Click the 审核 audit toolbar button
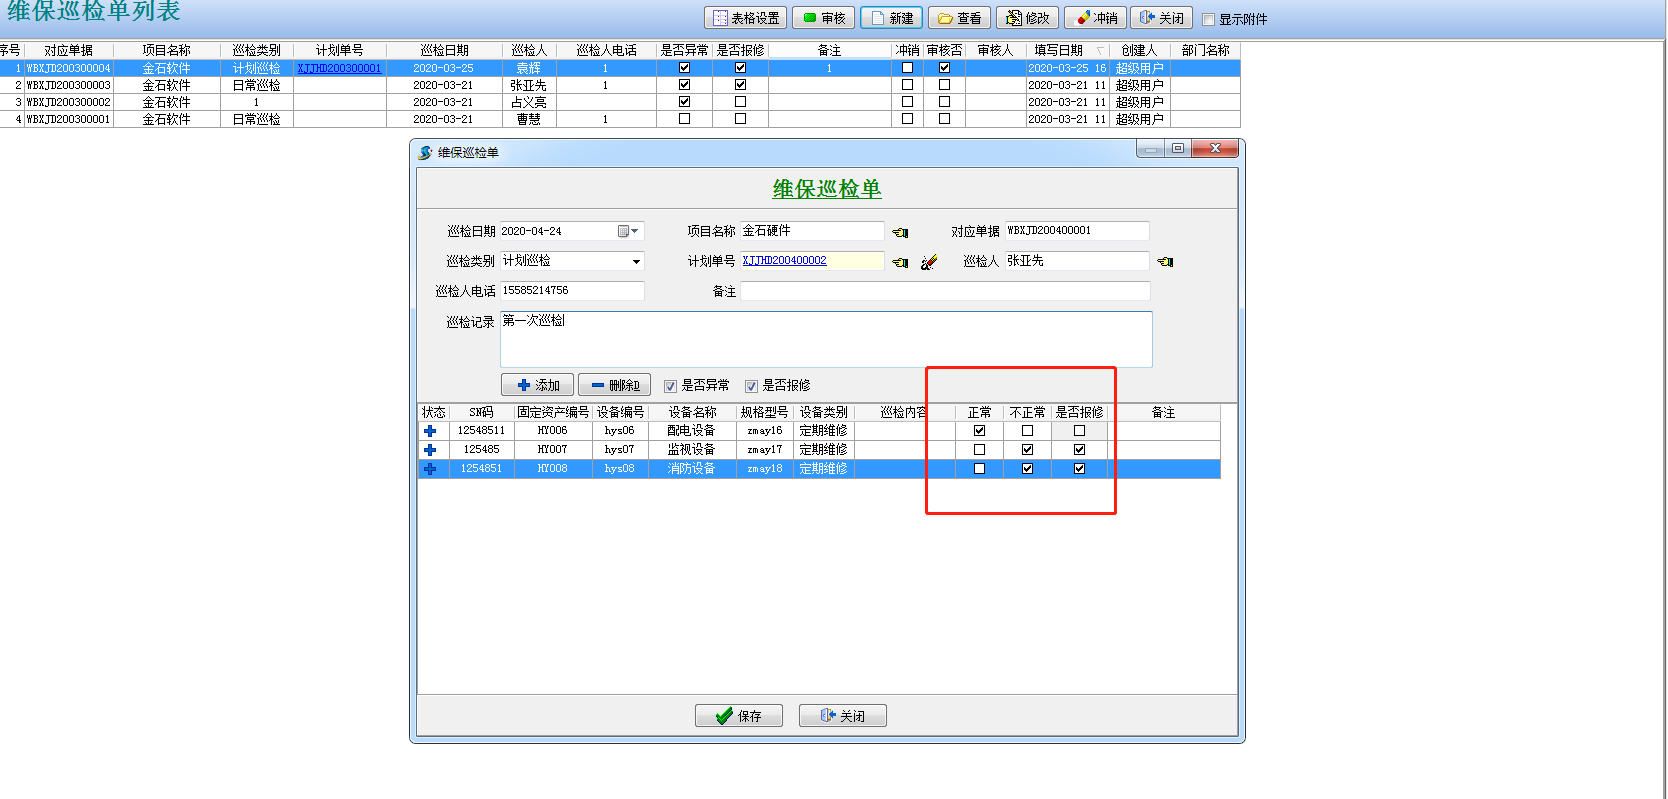The height and width of the screenshot is (799, 1668). pyautogui.click(x=824, y=18)
